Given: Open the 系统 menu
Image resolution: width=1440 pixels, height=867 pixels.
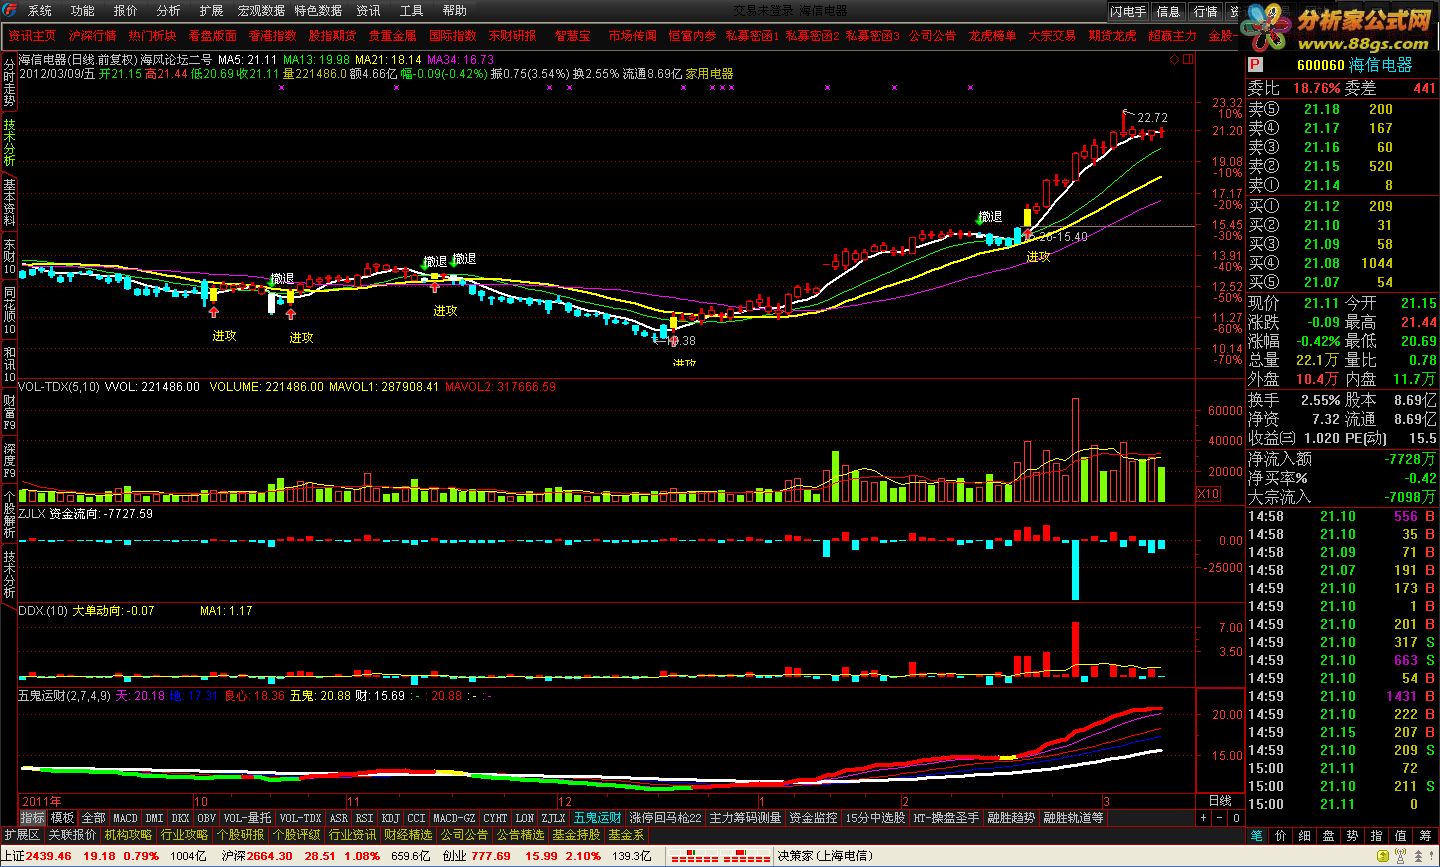Looking at the screenshot, I should (40, 10).
